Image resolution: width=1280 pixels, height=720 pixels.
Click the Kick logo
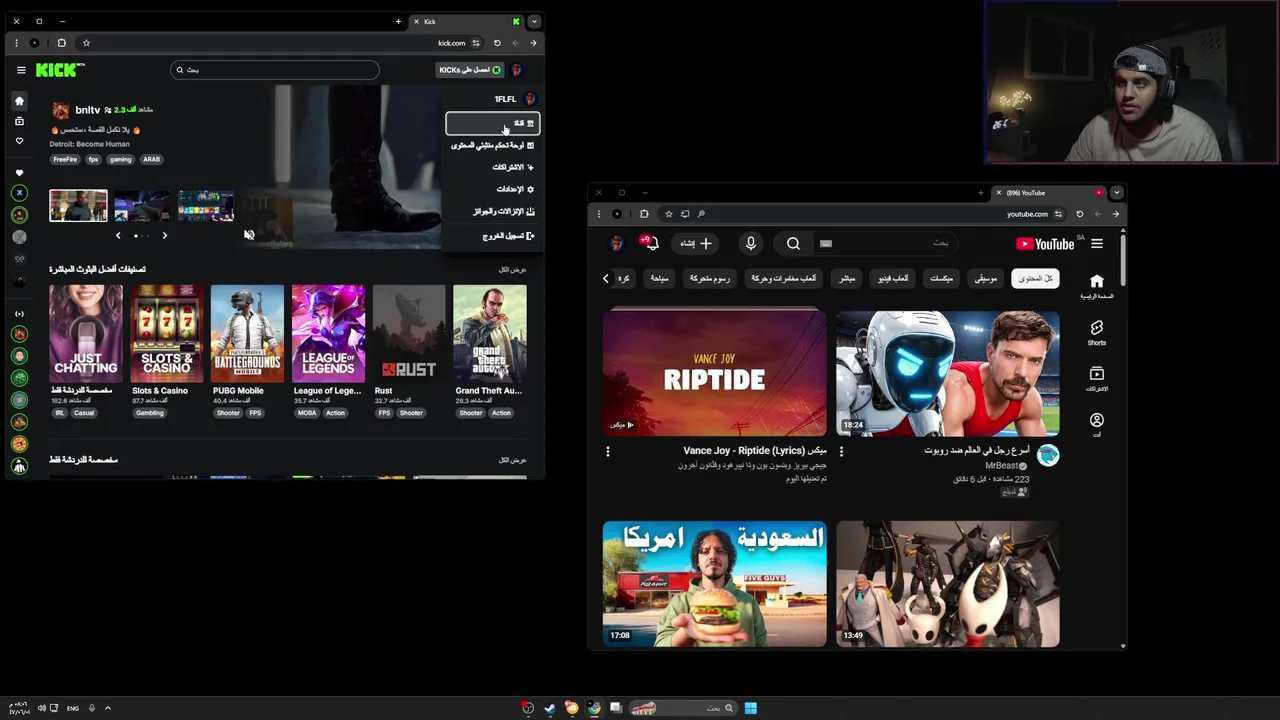pyautogui.click(x=60, y=70)
